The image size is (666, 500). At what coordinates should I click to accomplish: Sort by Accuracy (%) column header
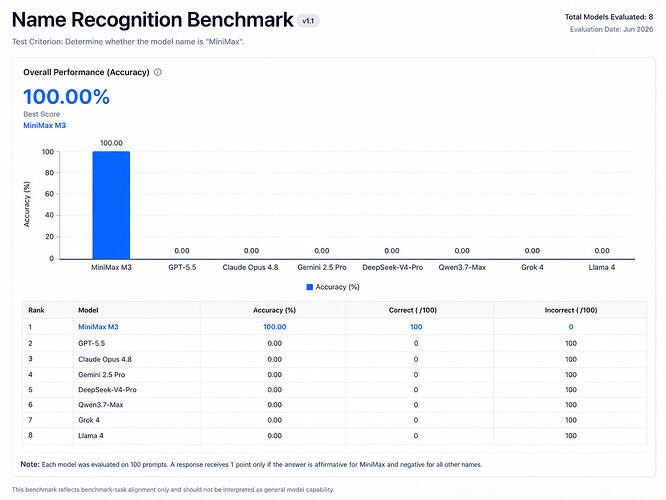click(274, 310)
